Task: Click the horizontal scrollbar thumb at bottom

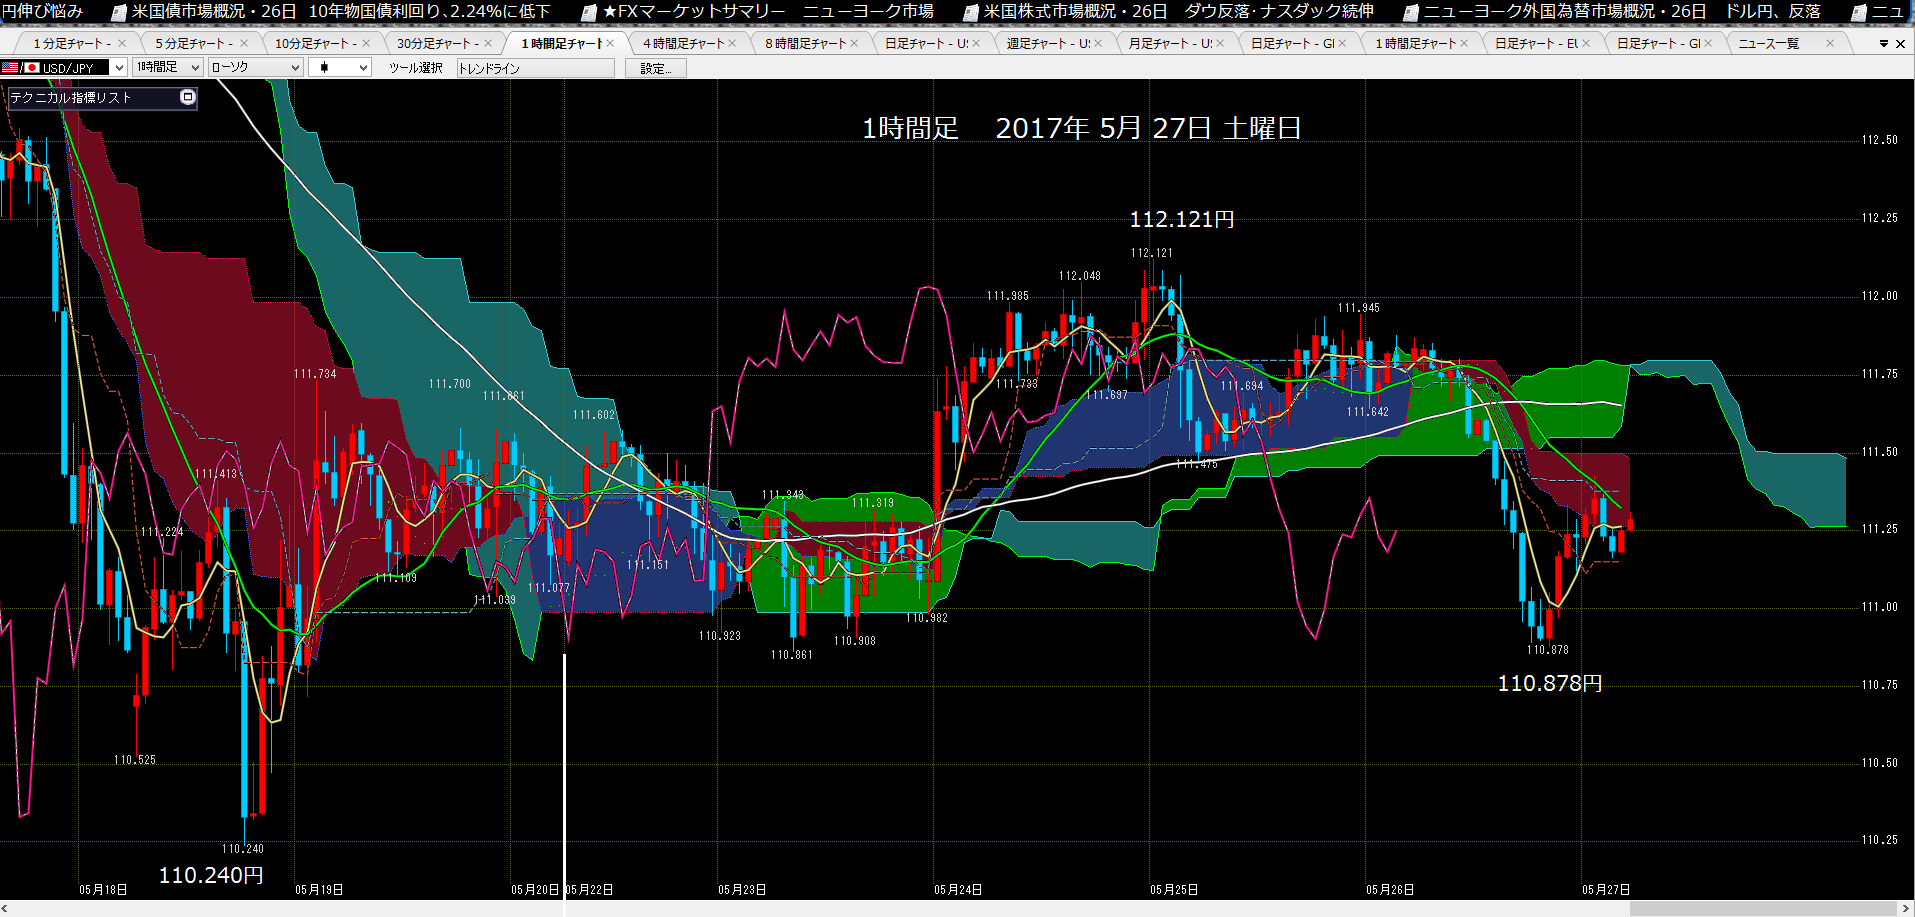Action: [1763, 909]
